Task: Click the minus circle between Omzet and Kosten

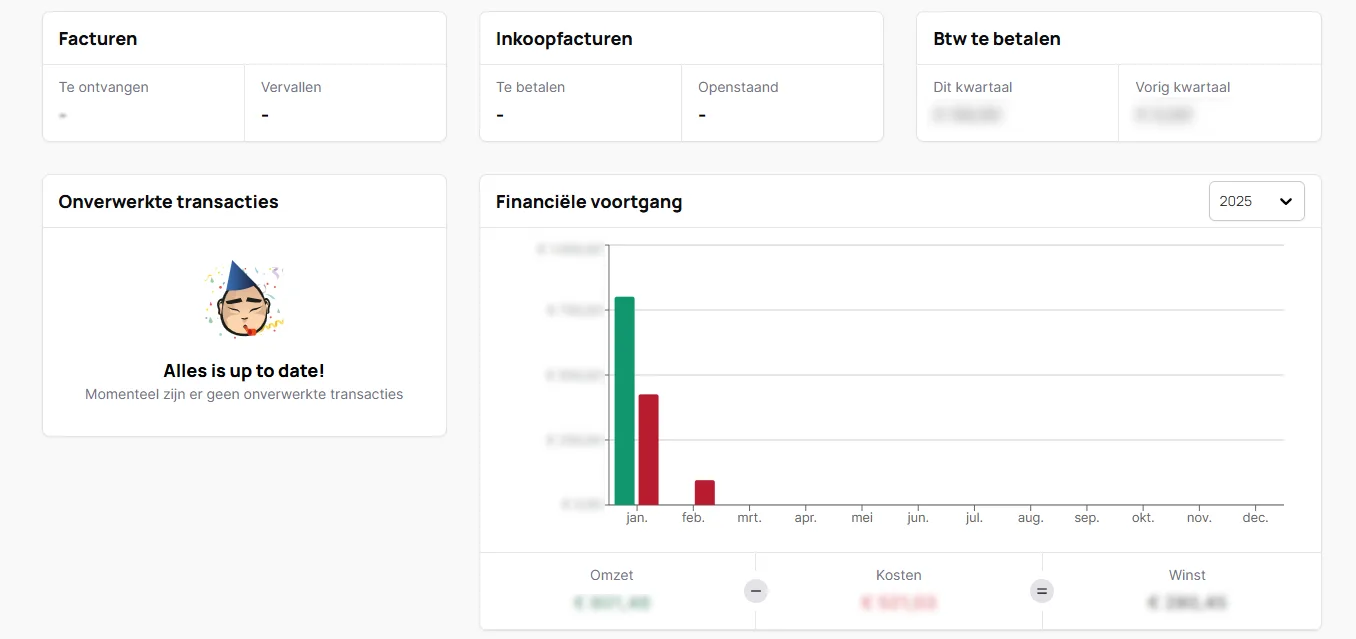Action: coord(756,591)
